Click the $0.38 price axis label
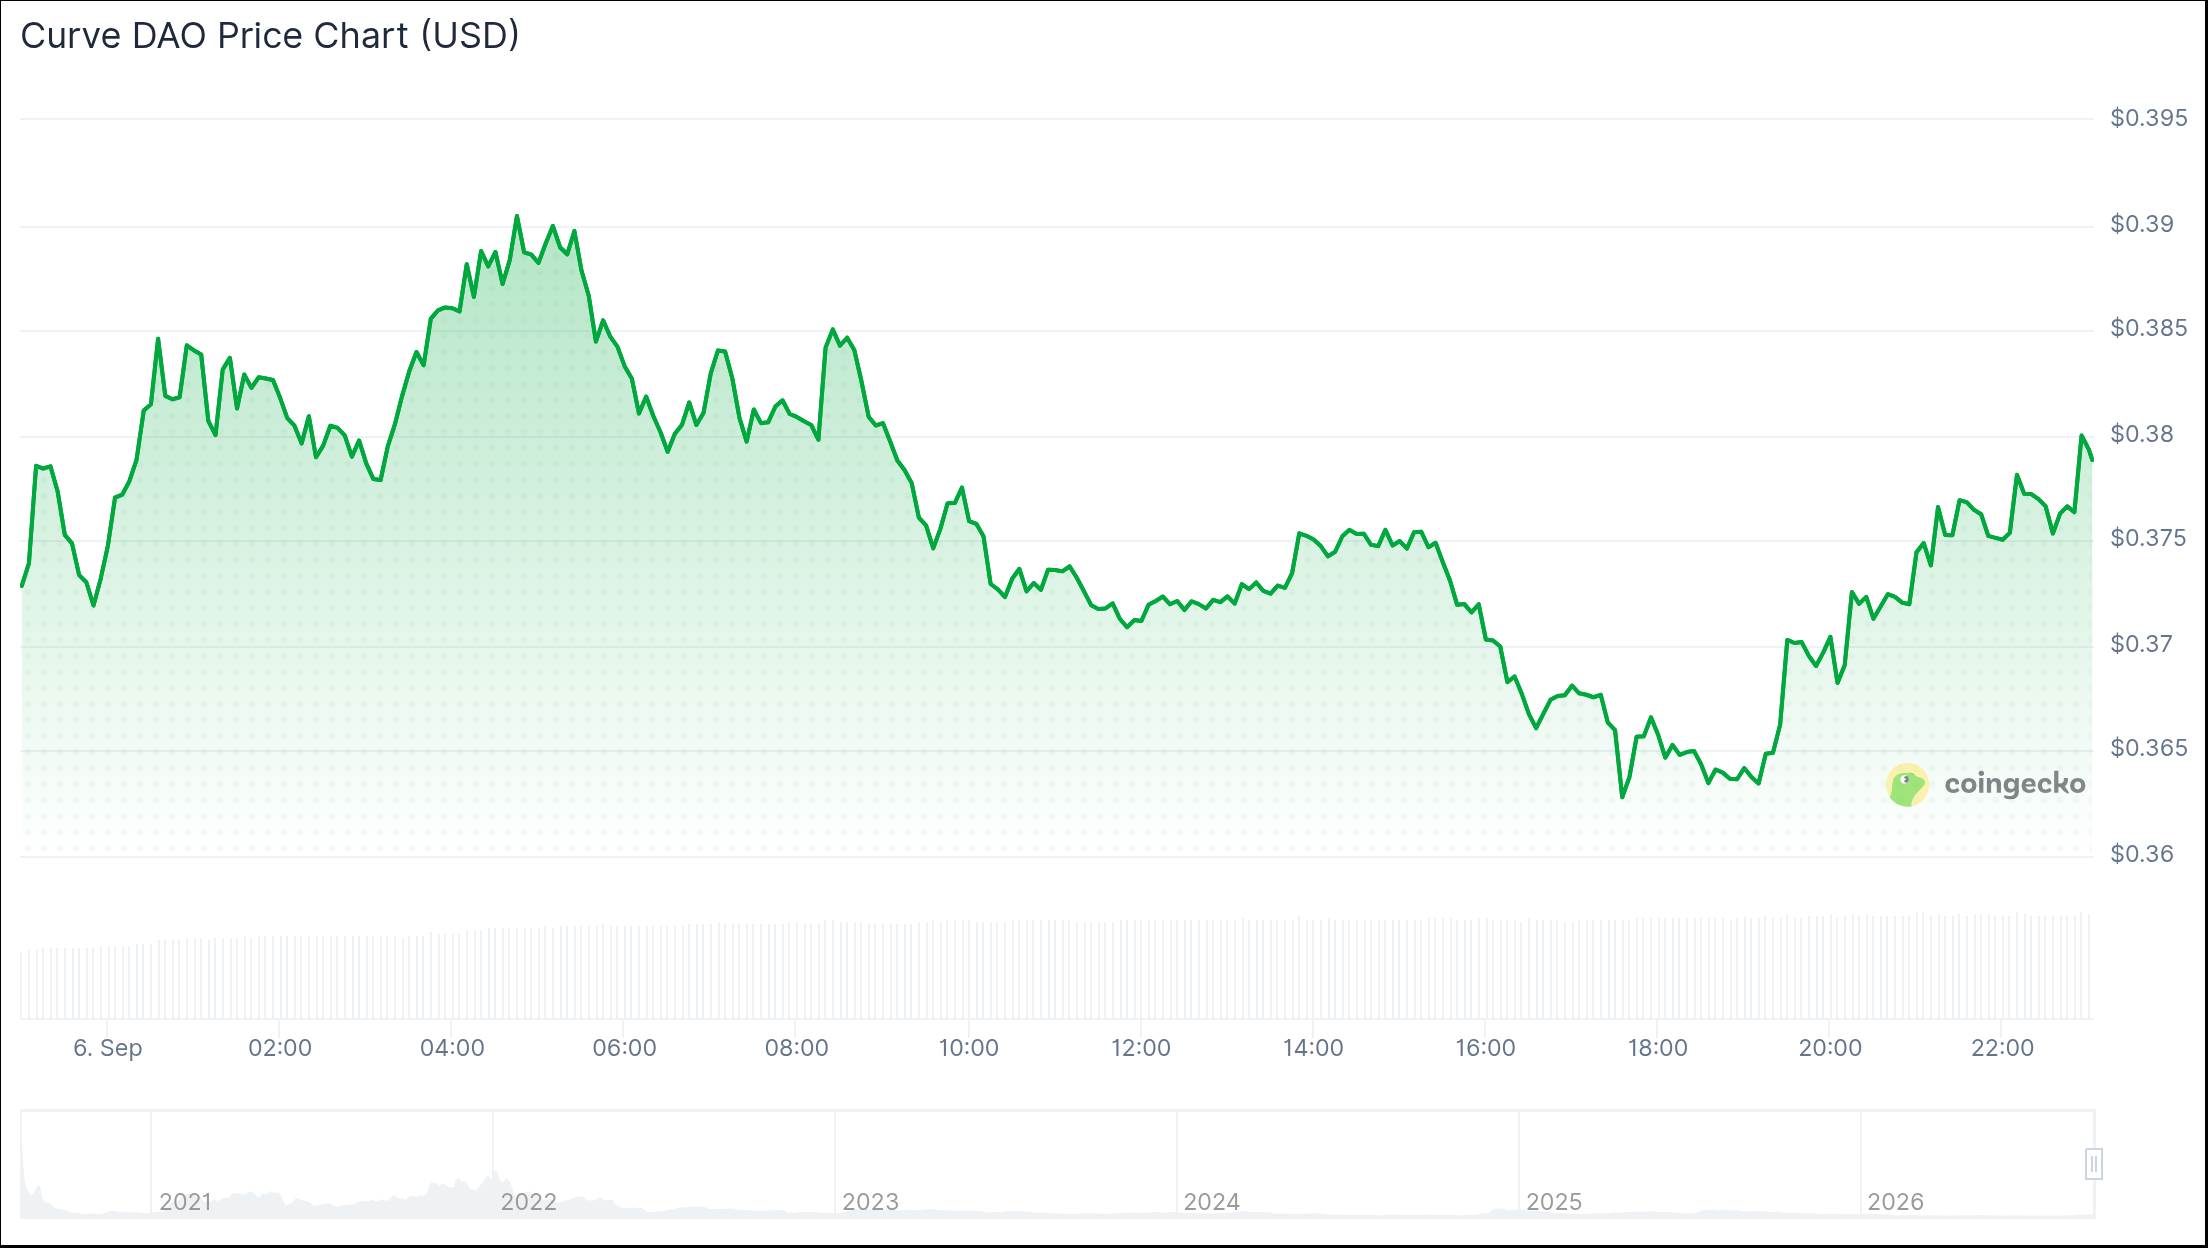Screen dimensions: 2208x1248 click(x=2142, y=434)
